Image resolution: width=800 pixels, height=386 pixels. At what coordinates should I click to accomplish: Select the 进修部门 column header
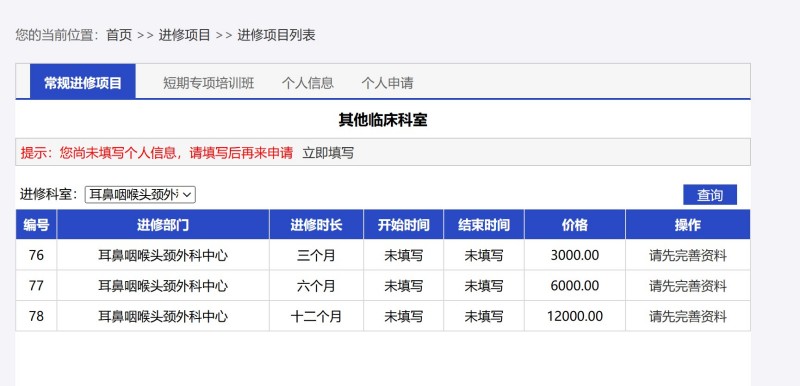(163, 224)
